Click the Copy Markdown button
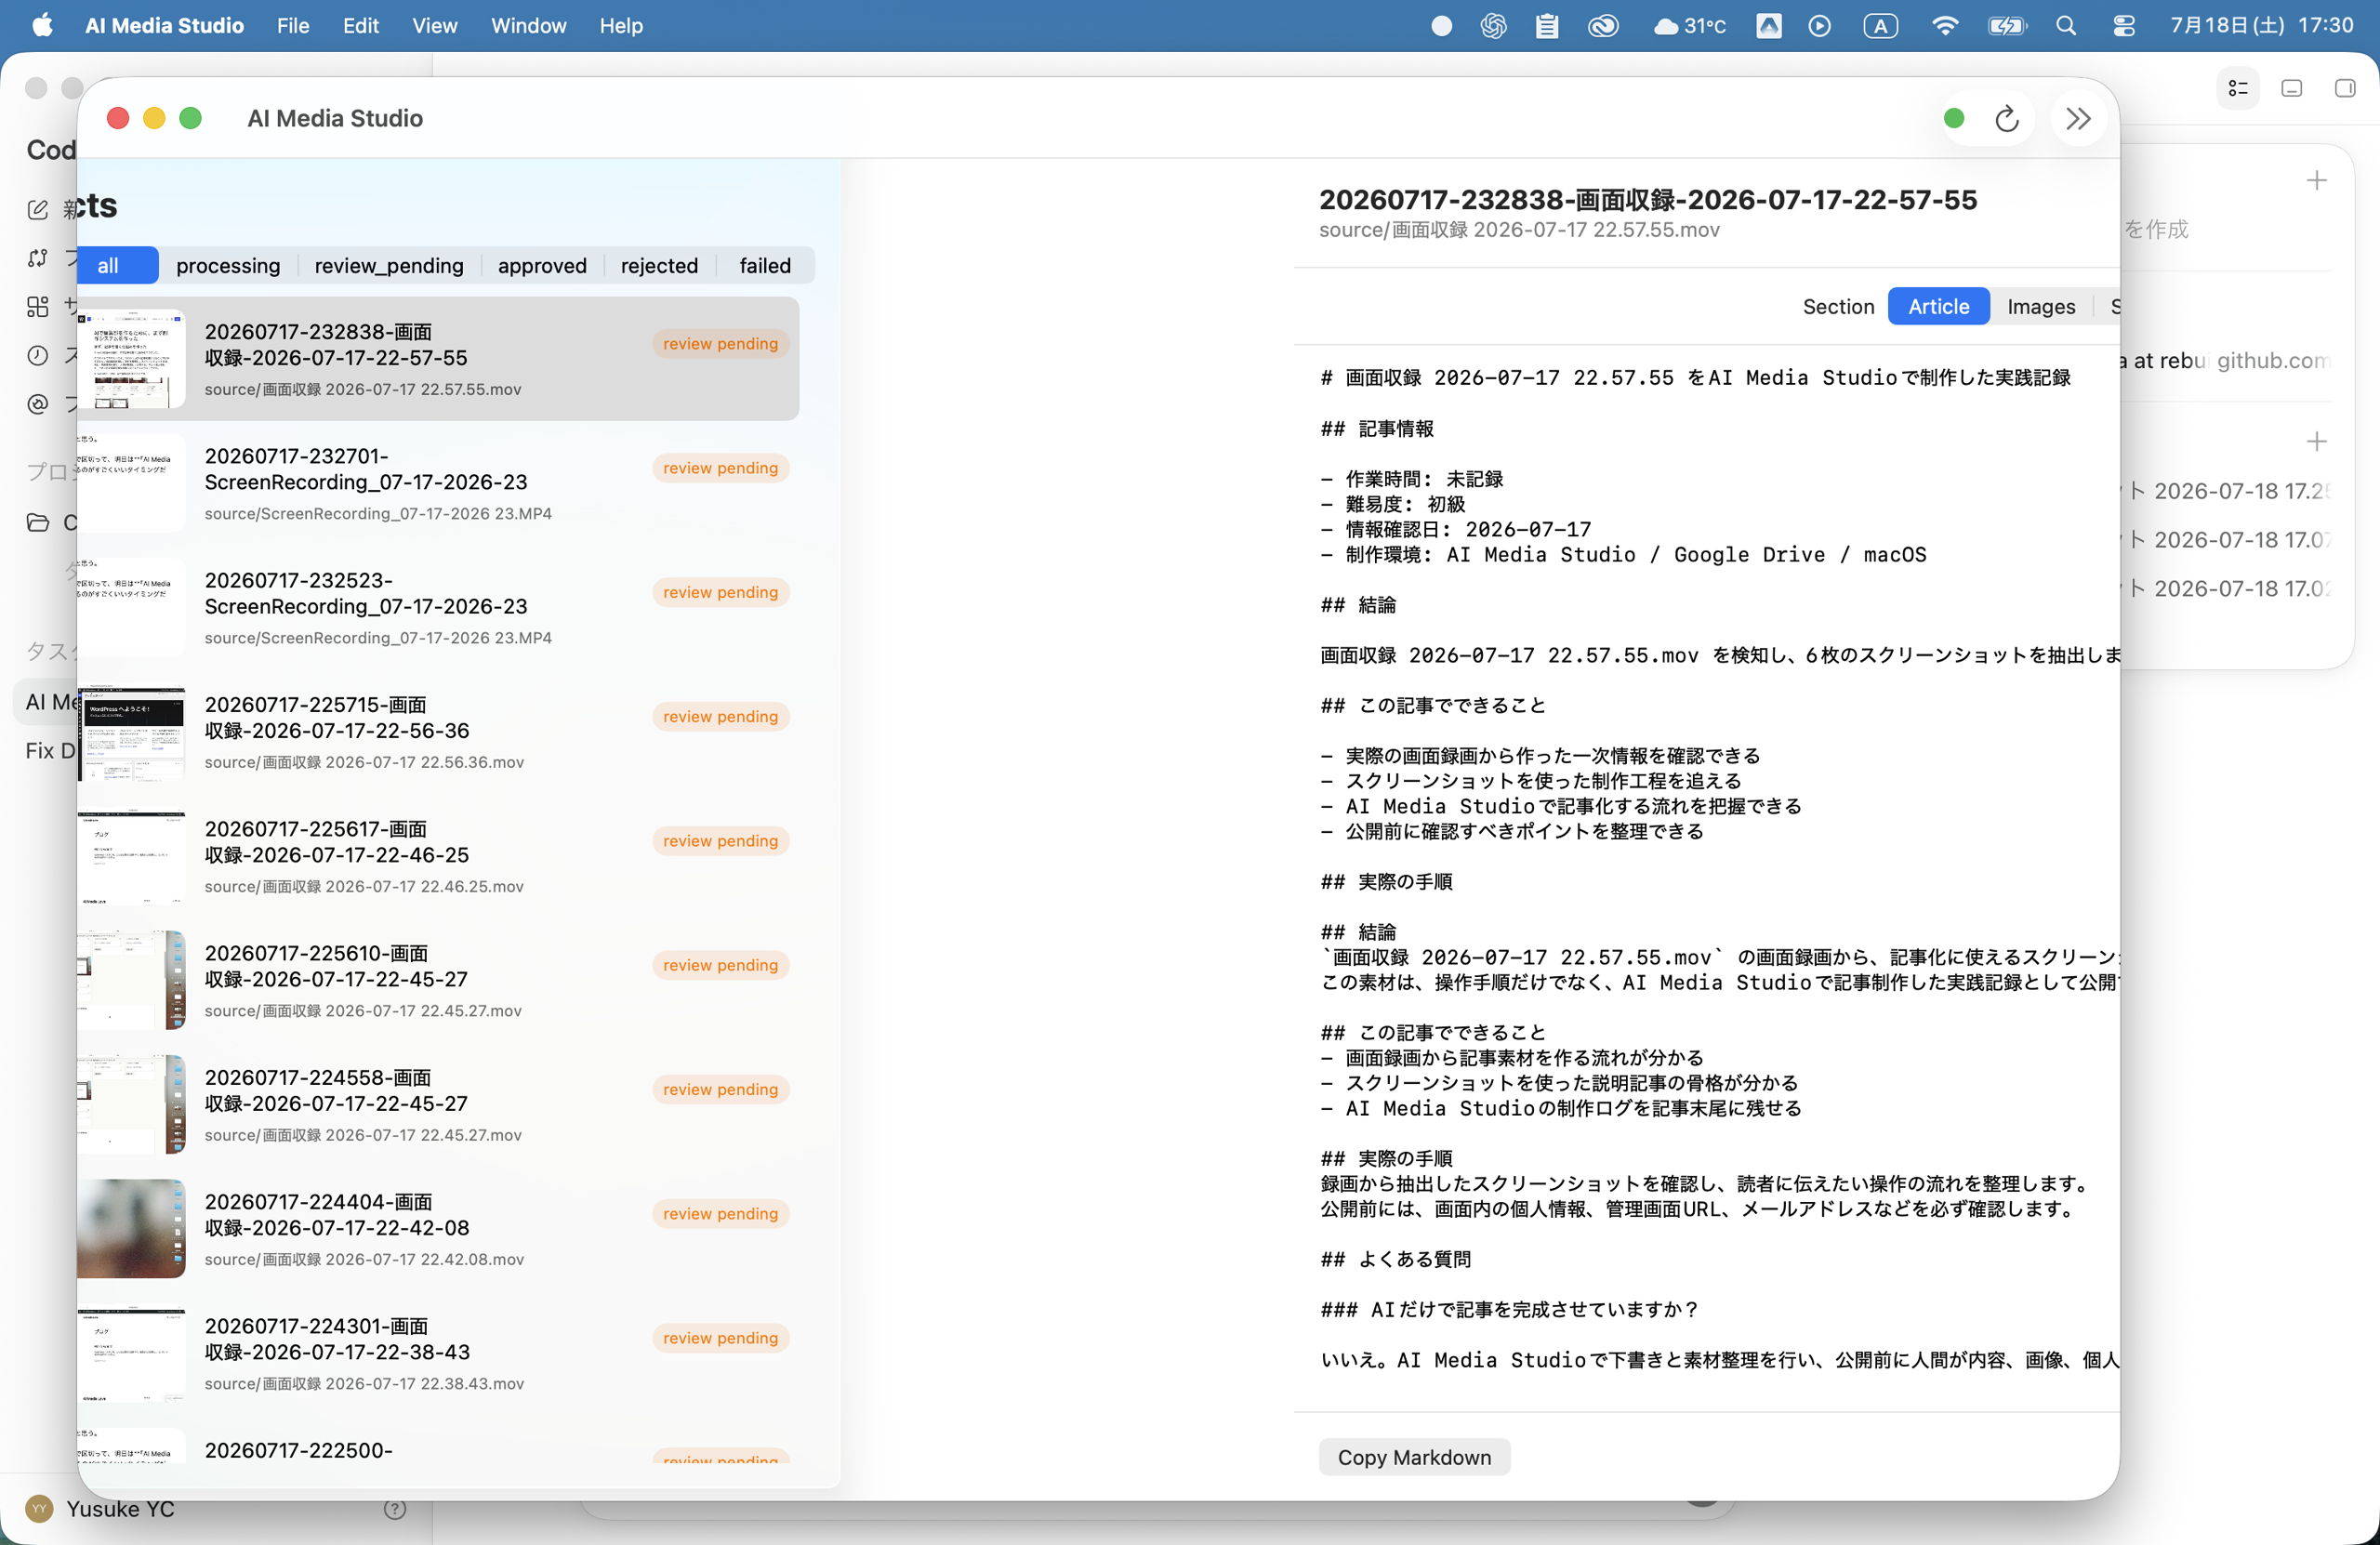 tap(1414, 1458)
